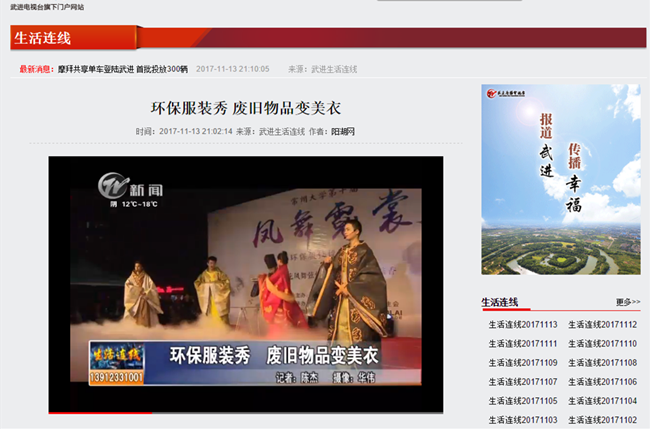Click 武进电视台旗下门户网站 at page top
This screenshot has height=429, width=650.
pyautogui.click(x=47, y=6)
